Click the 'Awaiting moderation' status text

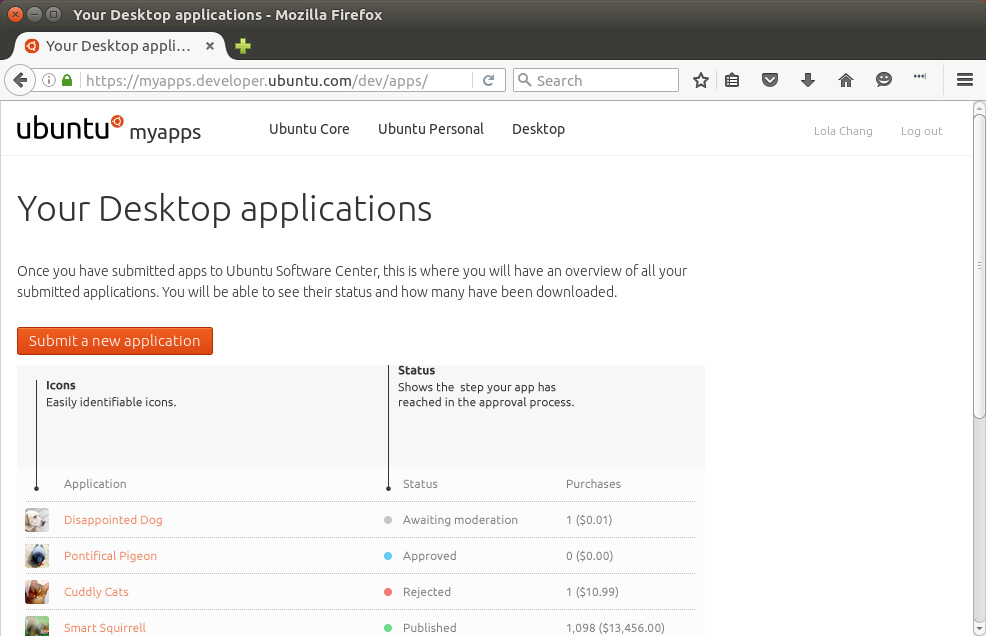point(460,520)
